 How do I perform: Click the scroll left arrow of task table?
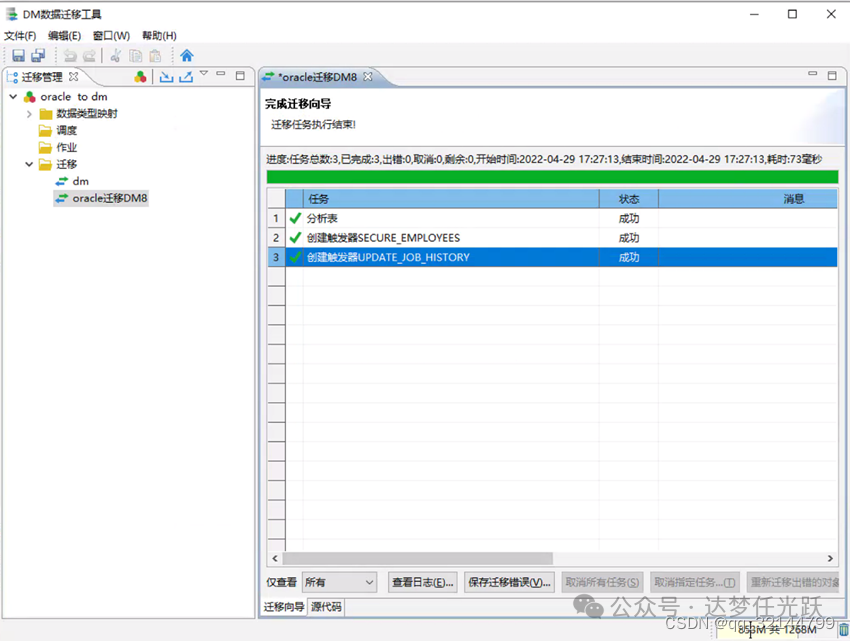[275, 558]
